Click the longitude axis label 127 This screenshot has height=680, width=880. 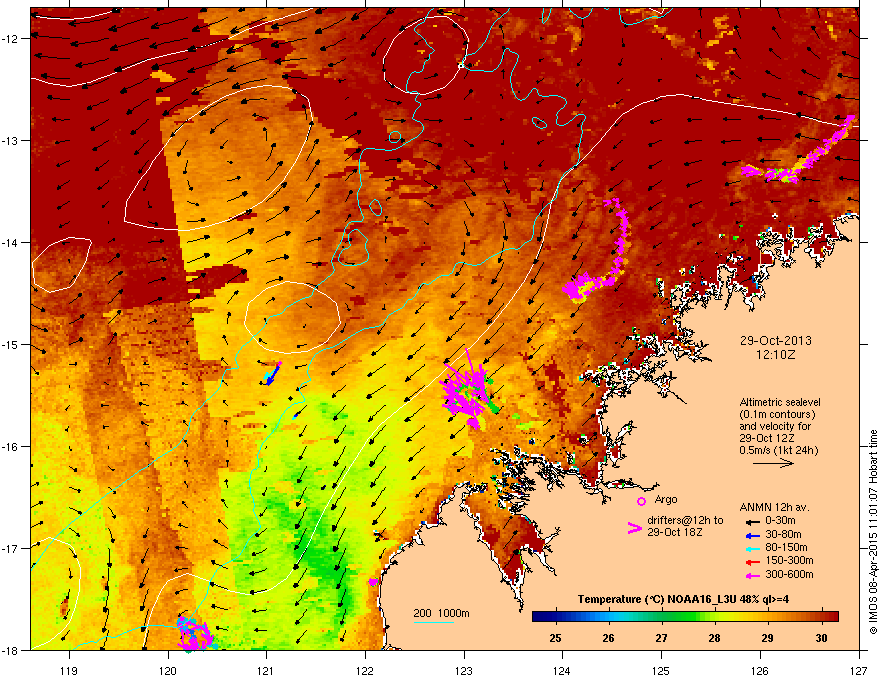pos(859,671)
